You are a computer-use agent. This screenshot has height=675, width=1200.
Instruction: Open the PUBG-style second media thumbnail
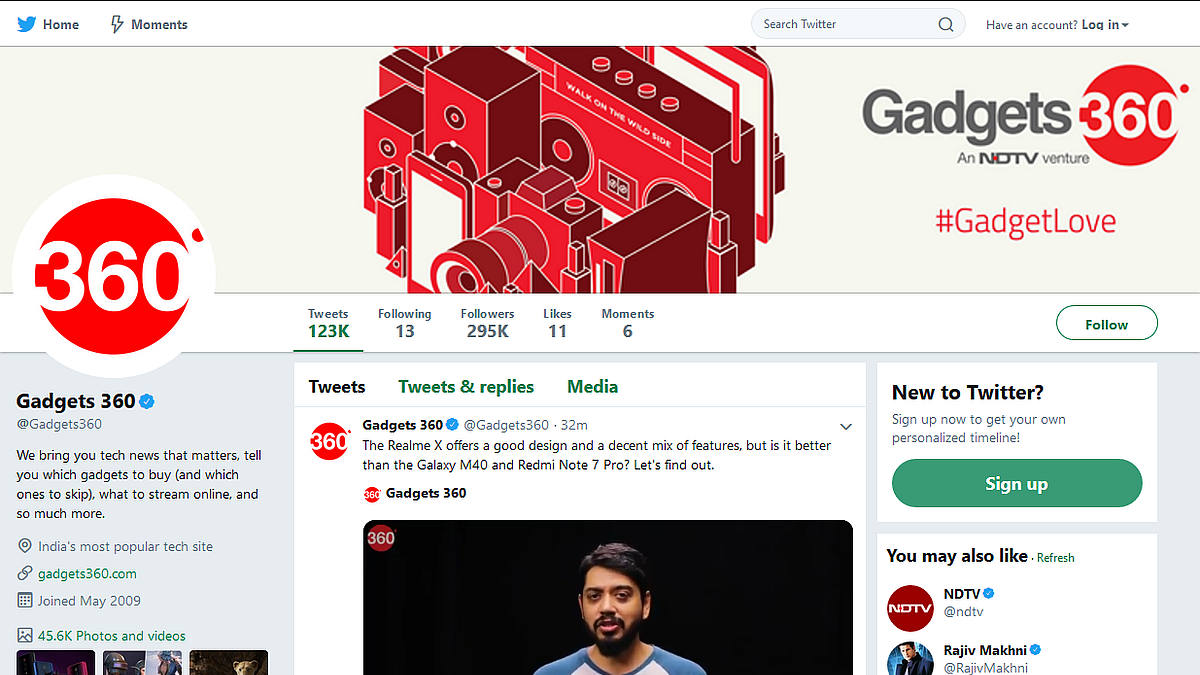click(x=142, y=663)
